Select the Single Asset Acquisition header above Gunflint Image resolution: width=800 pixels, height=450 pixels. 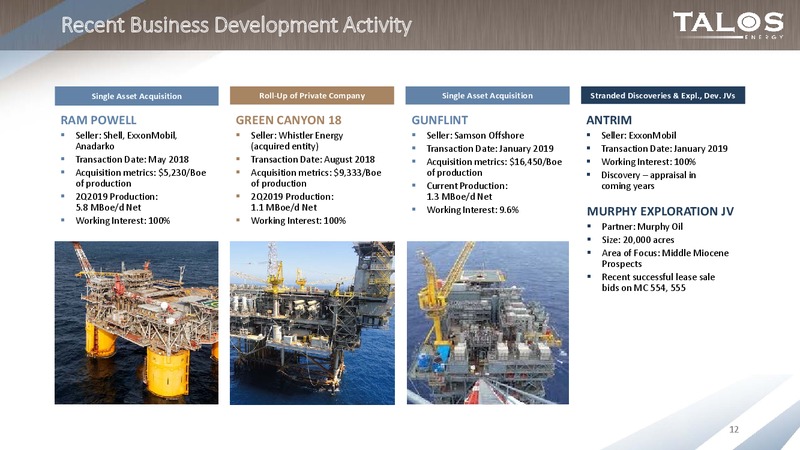click(487, 95)
